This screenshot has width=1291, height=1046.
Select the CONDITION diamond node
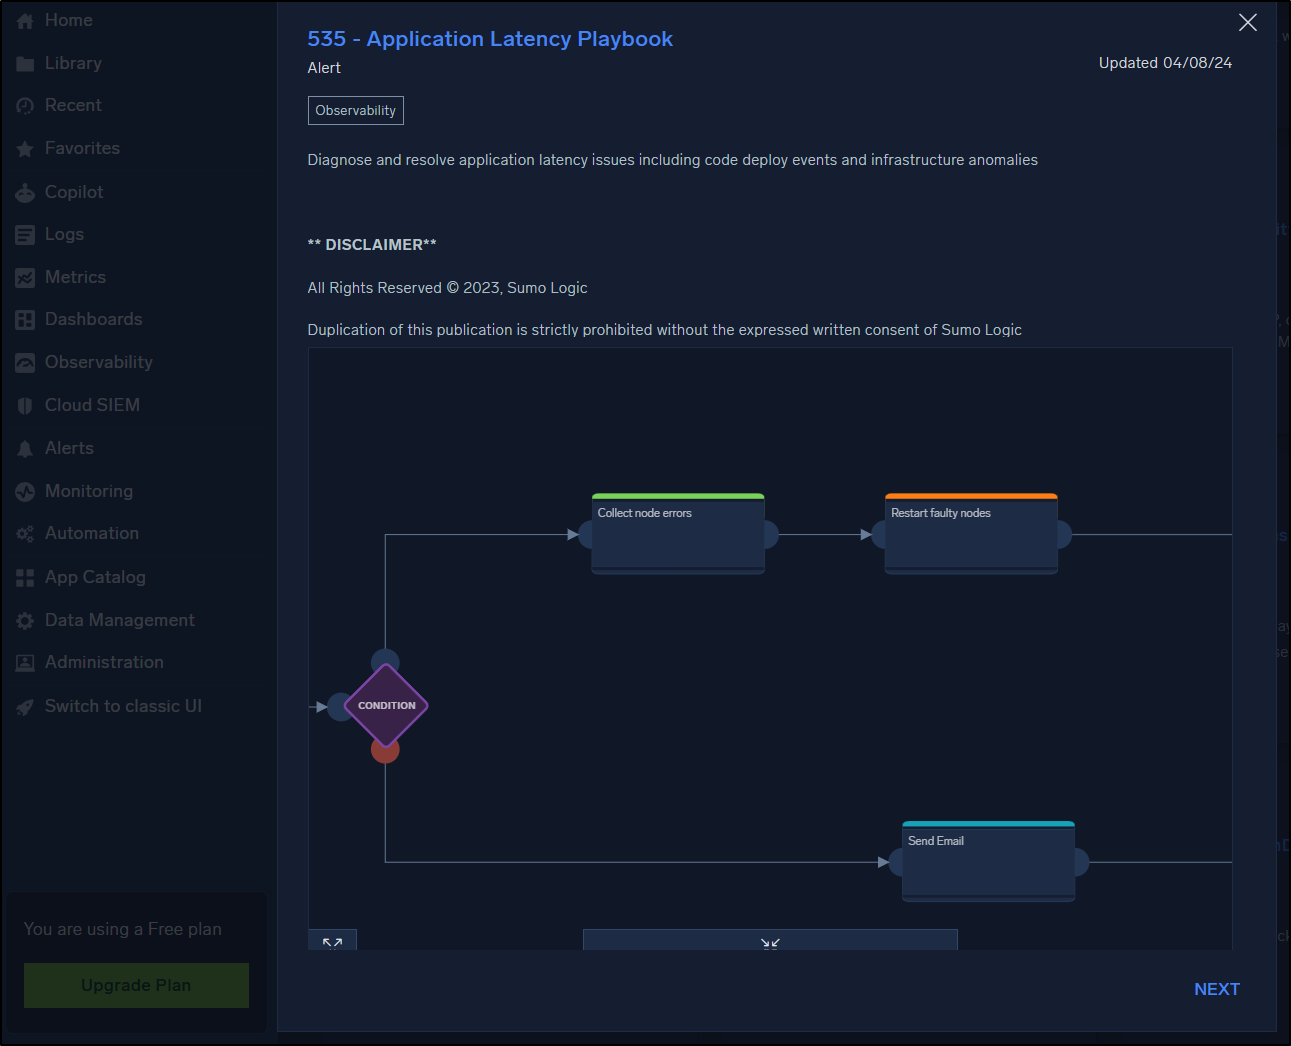pyautogui.click(x=386, y=706)
